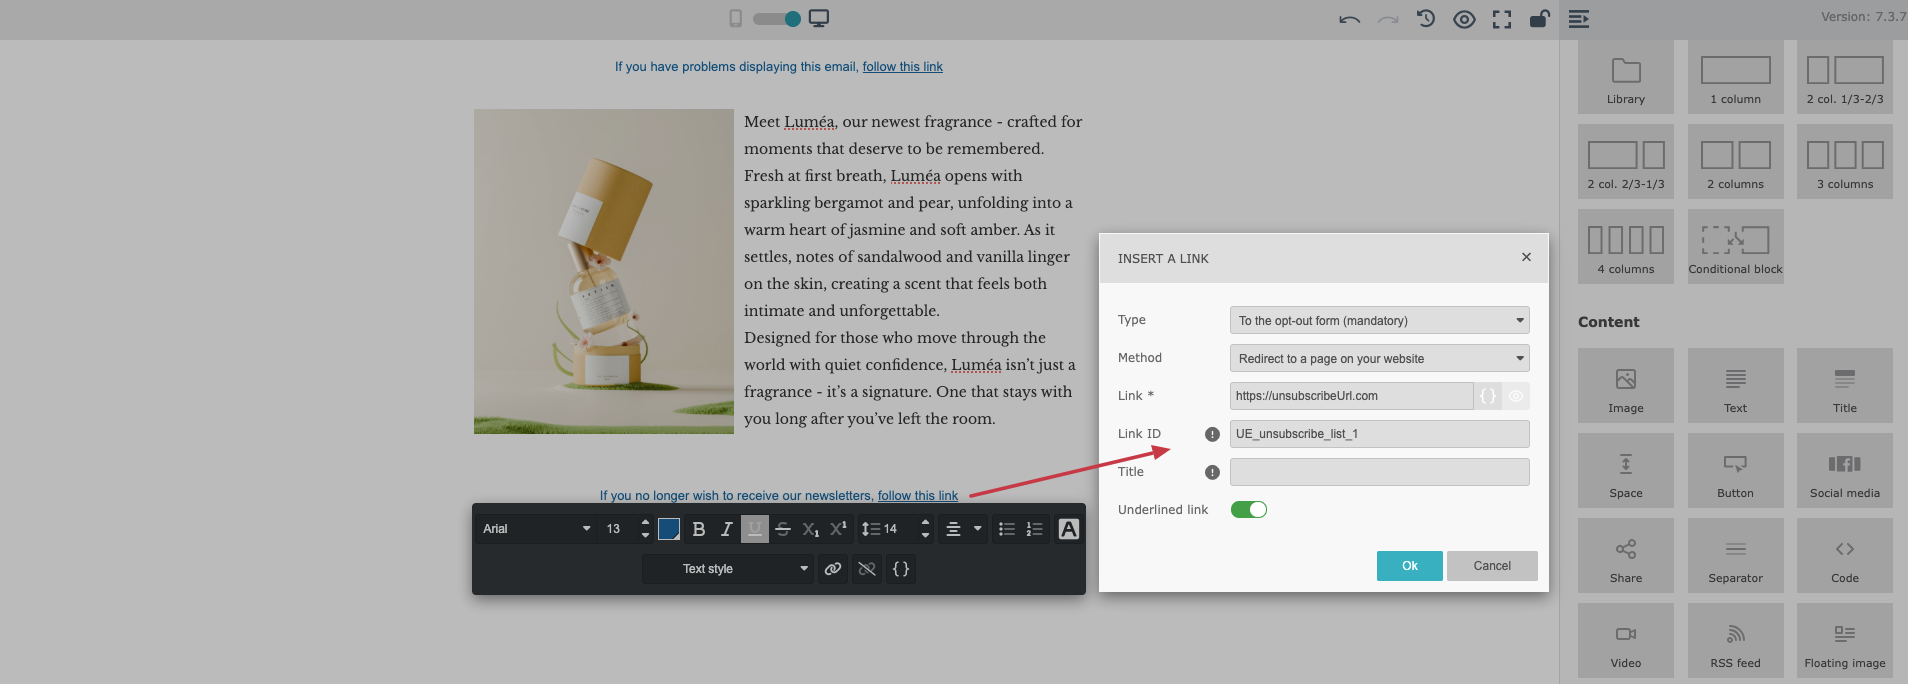Apply strikethrough formatting to the text

coord(783,529)
